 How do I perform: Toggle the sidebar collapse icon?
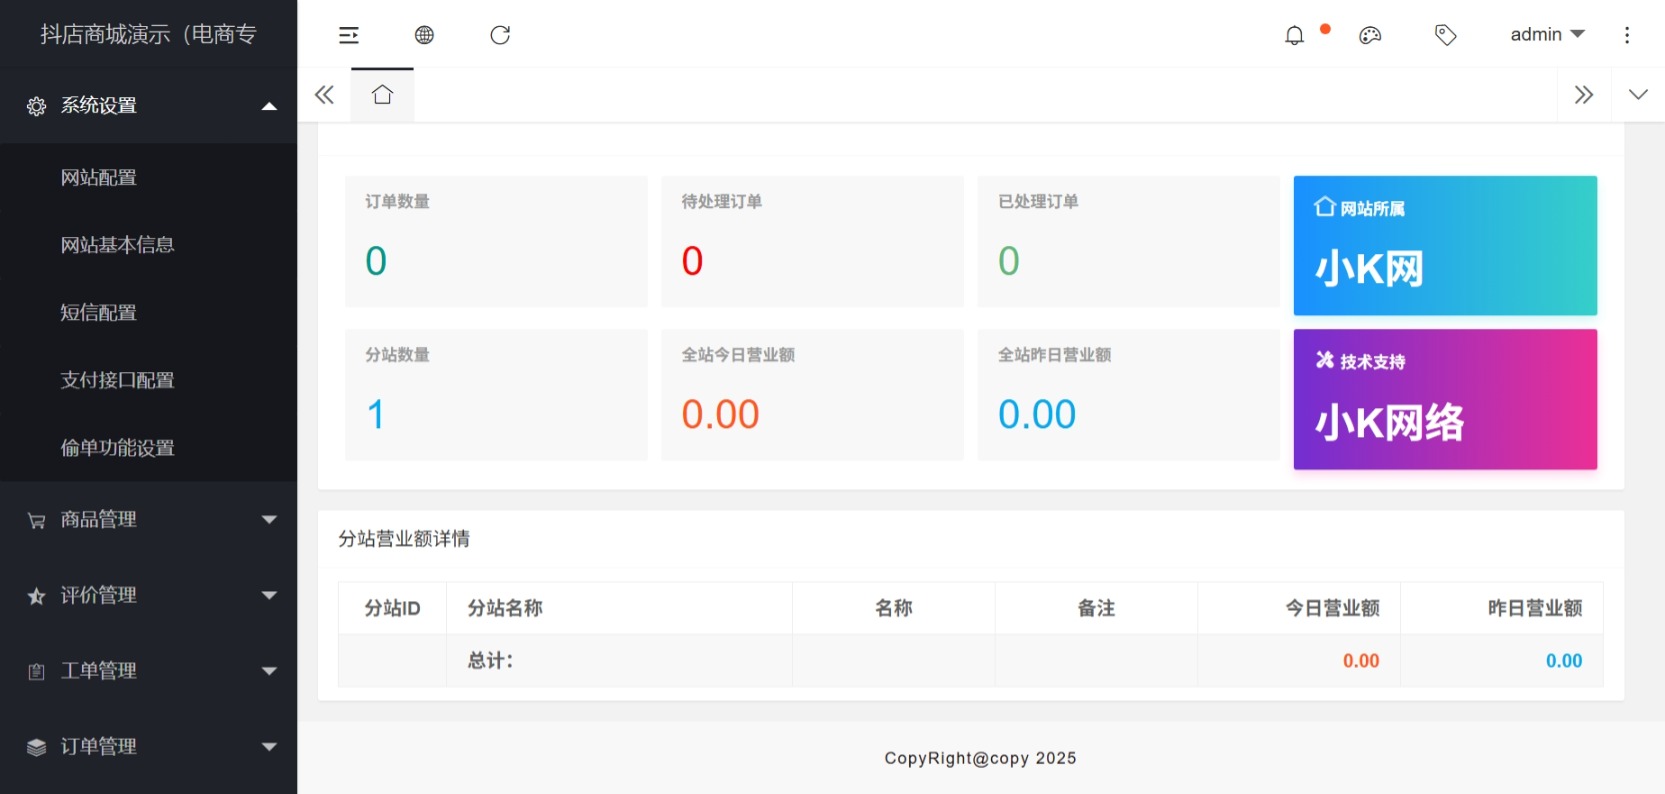point(348,35)
